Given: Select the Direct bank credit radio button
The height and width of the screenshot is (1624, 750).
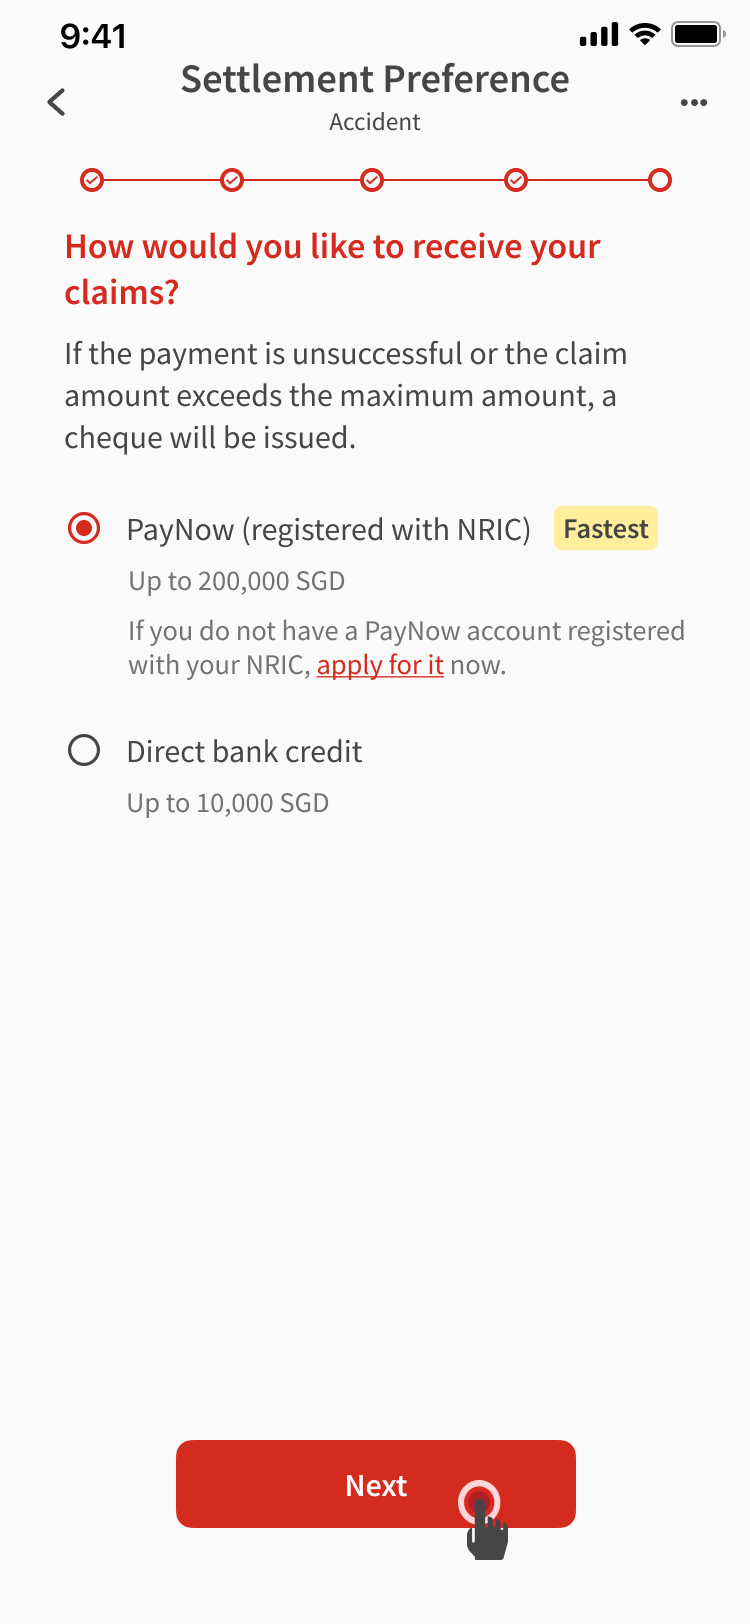Looking at the screenshot, I should pos(84,750).
